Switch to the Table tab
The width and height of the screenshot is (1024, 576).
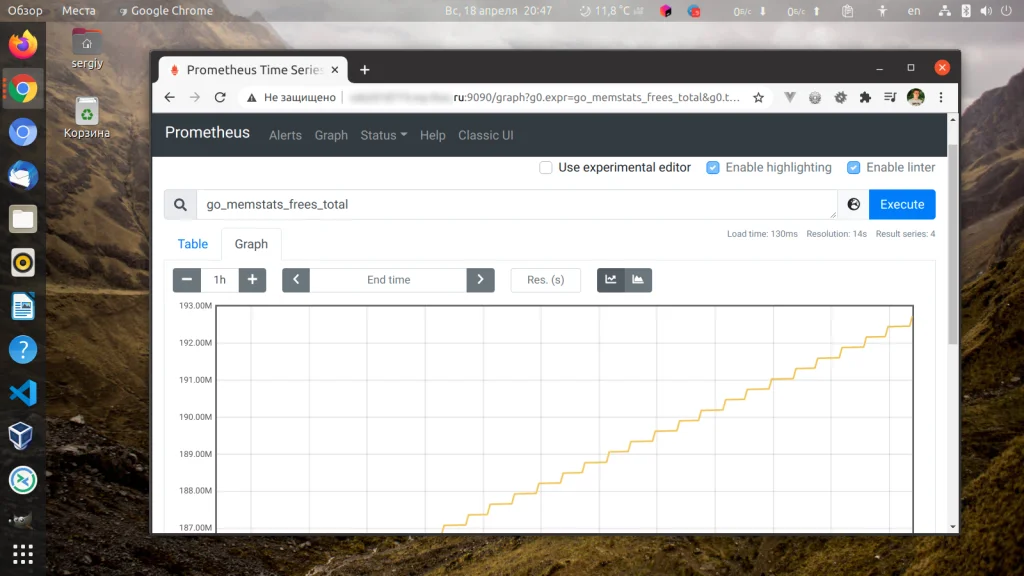(193, 243)
